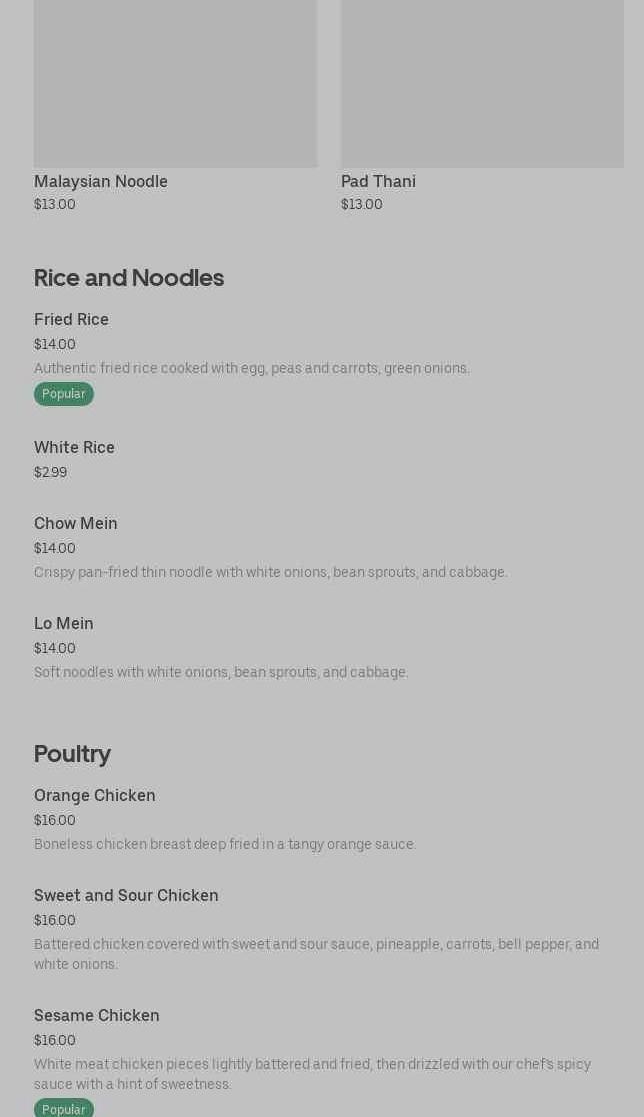Choose White Rice from the menu

[74, 448]
